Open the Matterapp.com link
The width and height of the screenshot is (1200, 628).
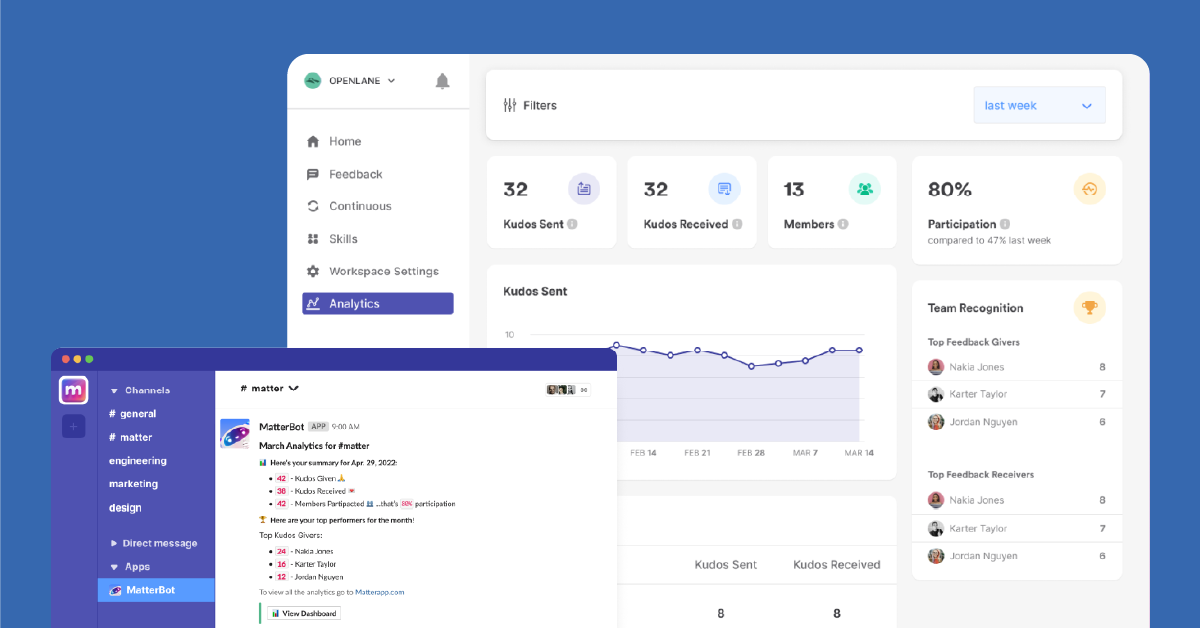[x=380, y=592]
